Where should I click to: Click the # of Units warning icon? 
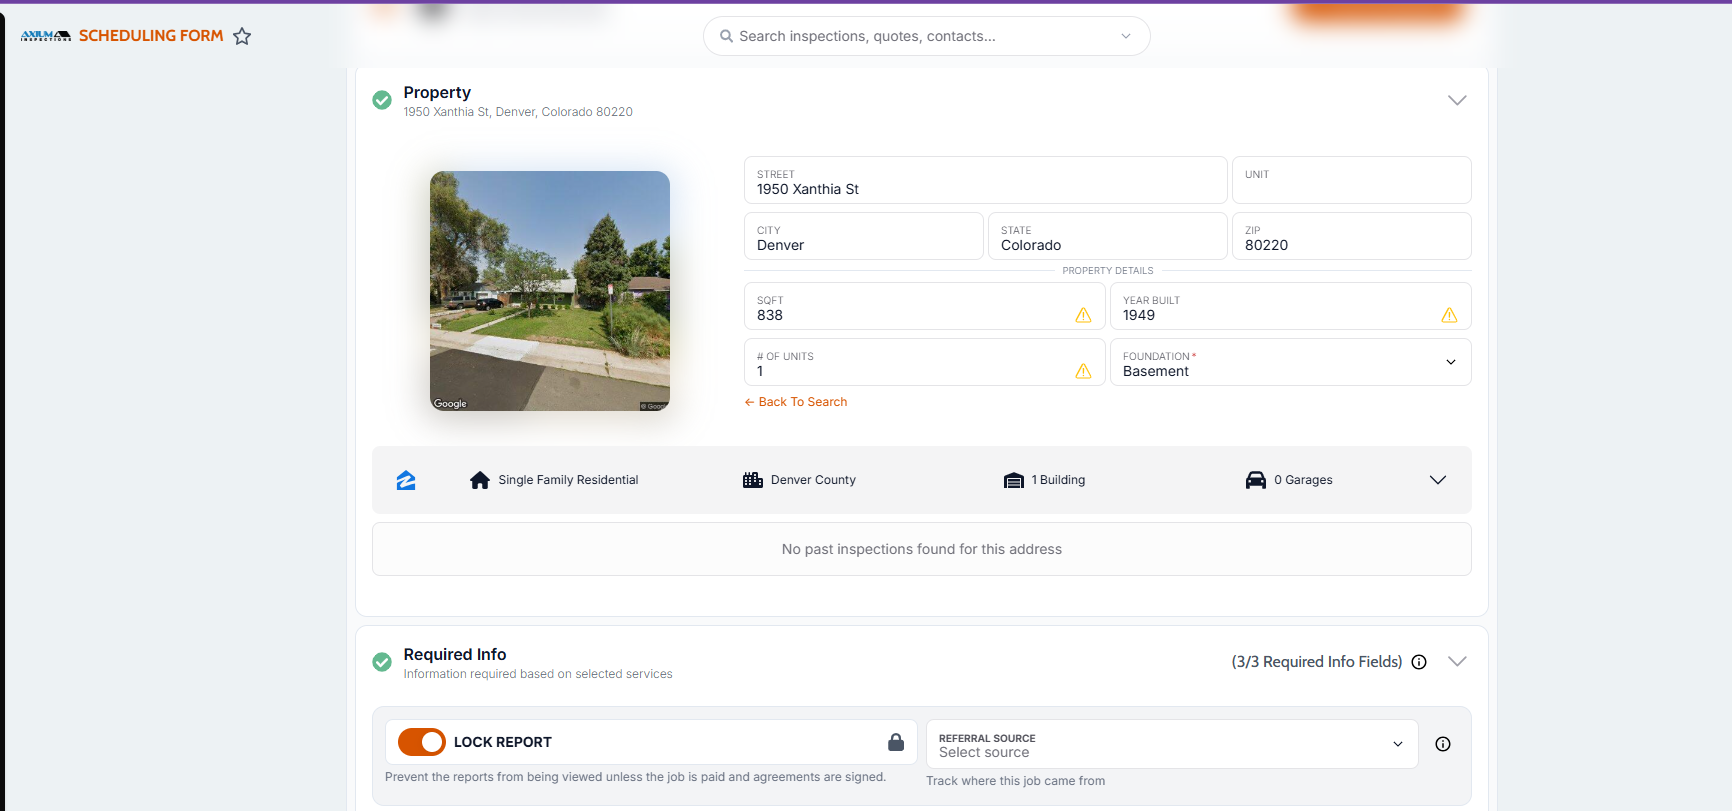pyautogui.click(x=1083, y=371)
